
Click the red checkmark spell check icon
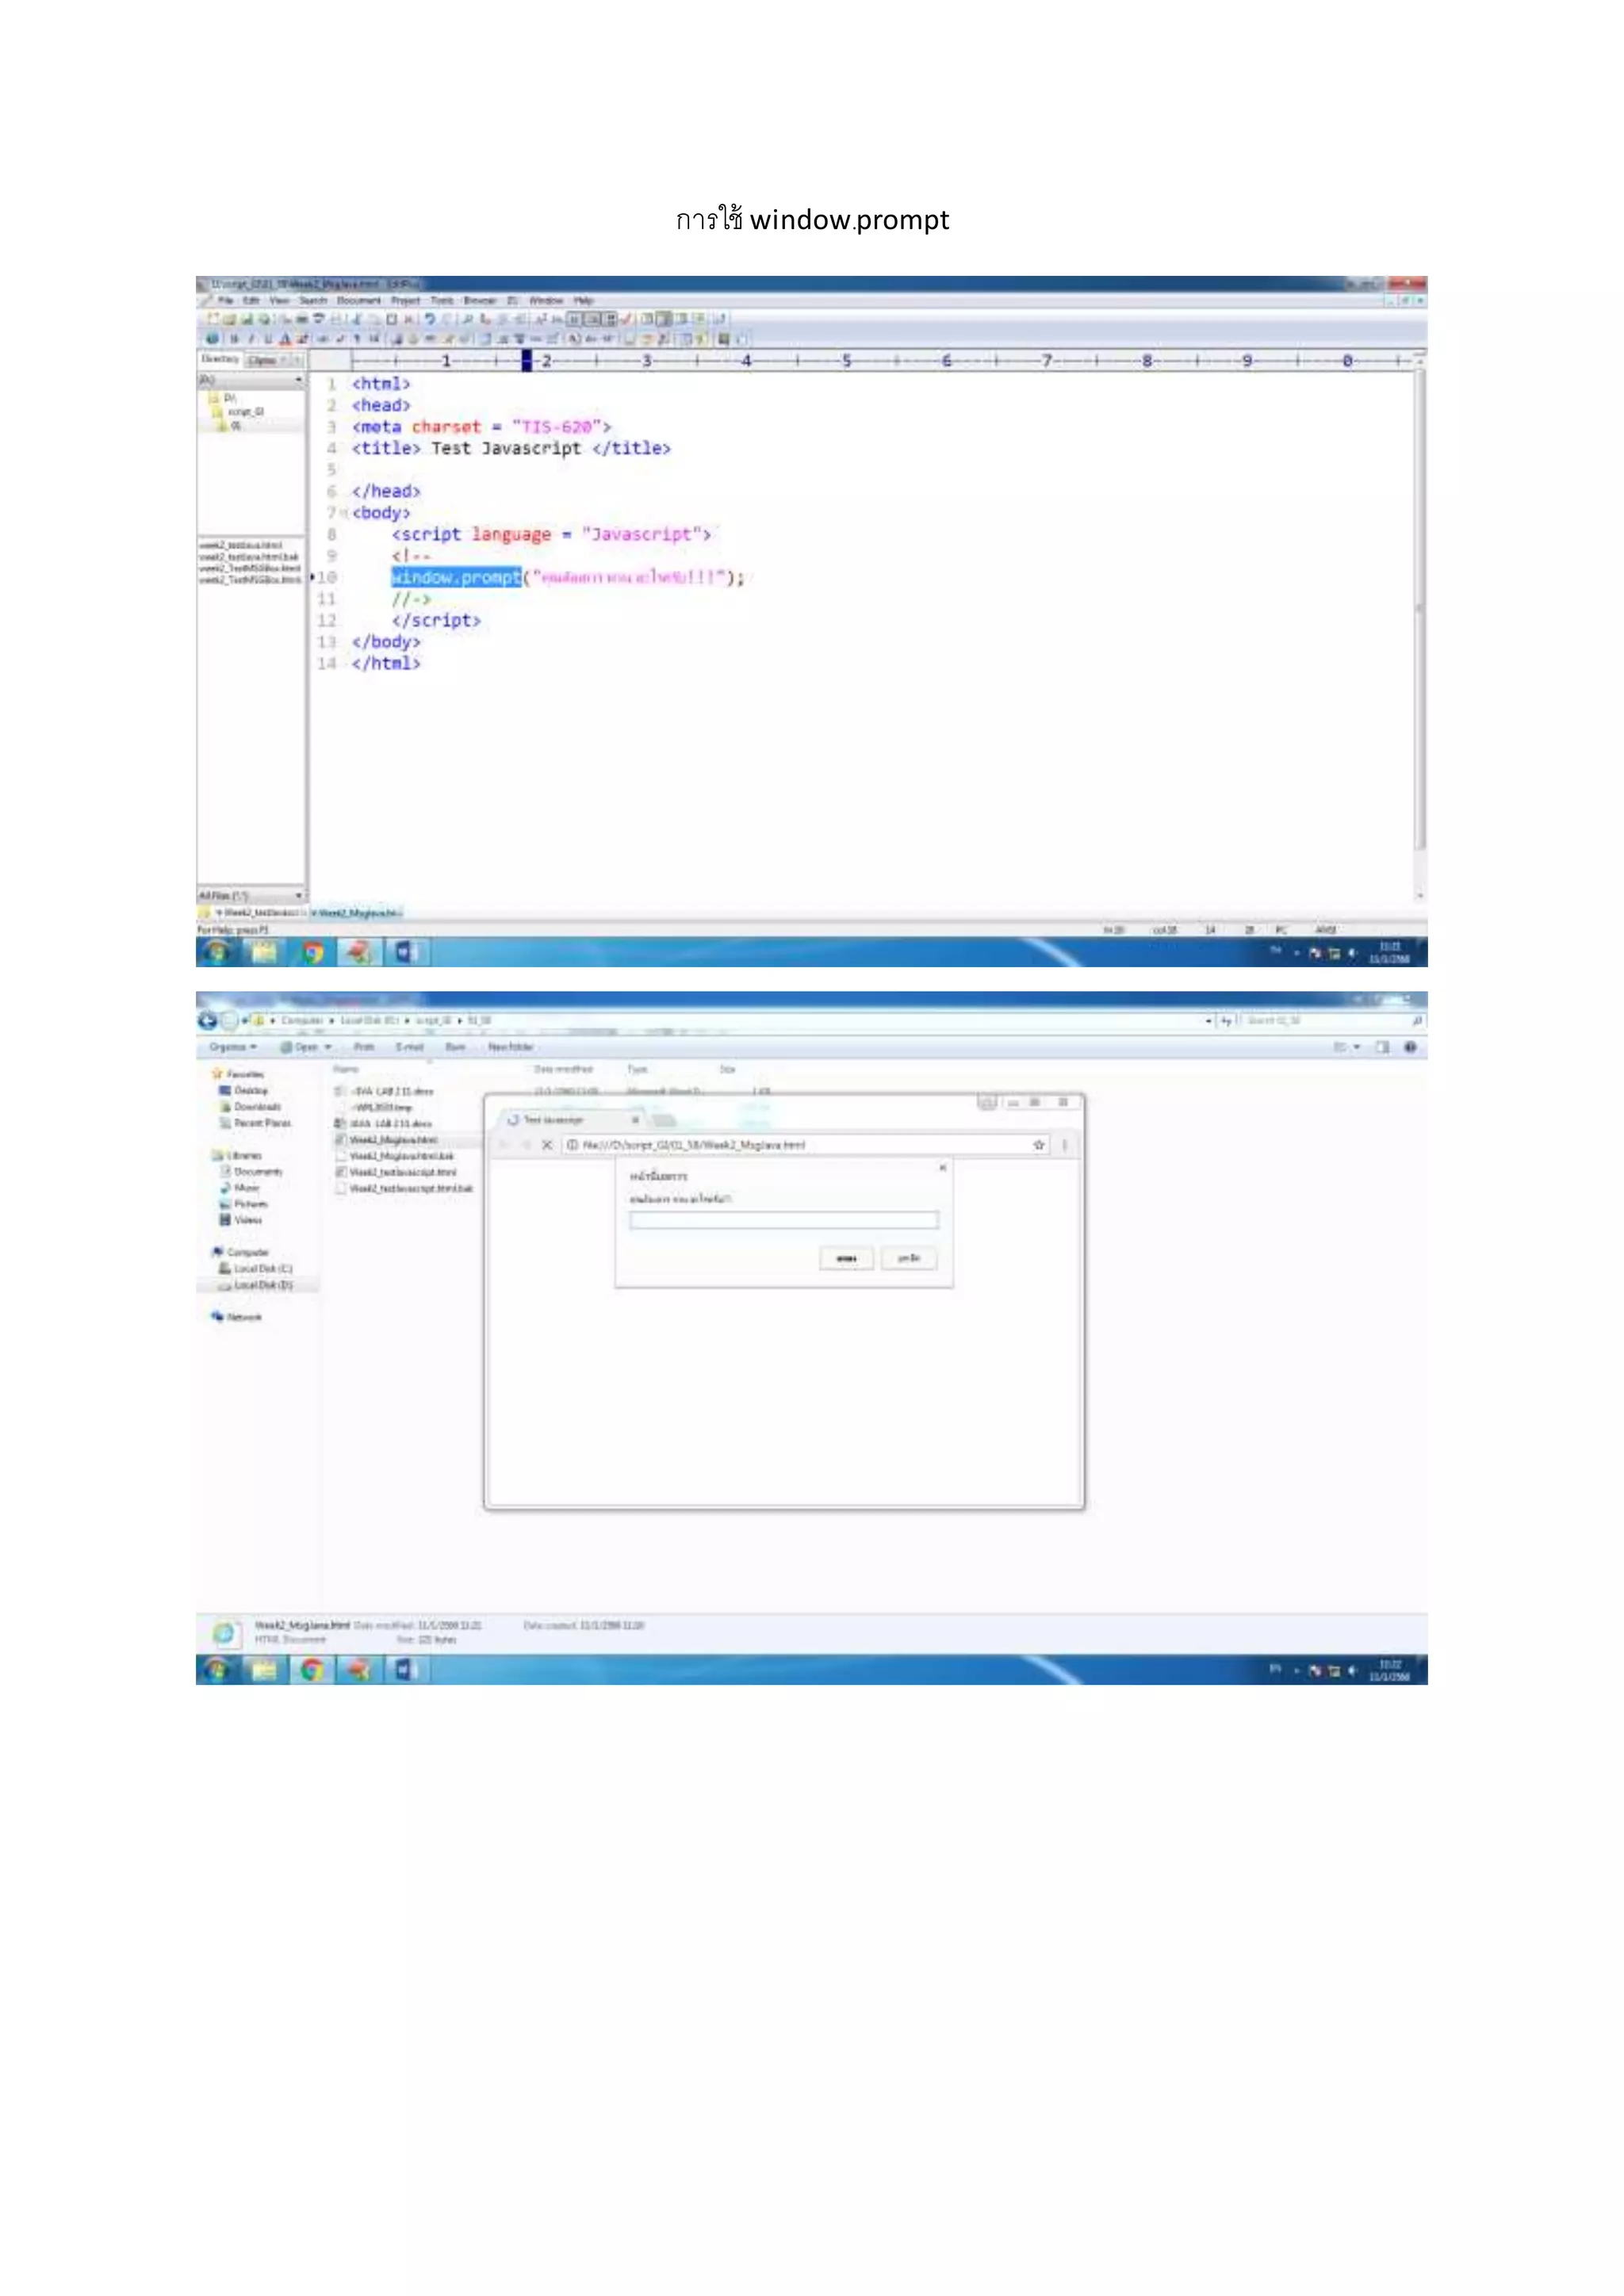click(627, 319)
